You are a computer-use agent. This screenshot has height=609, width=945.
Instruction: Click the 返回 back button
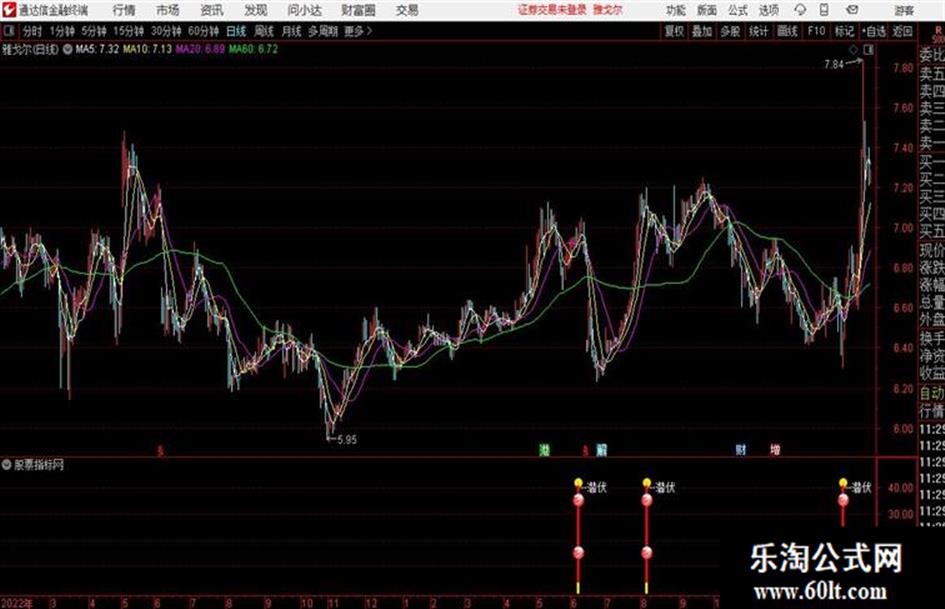(x=902, y=31)
